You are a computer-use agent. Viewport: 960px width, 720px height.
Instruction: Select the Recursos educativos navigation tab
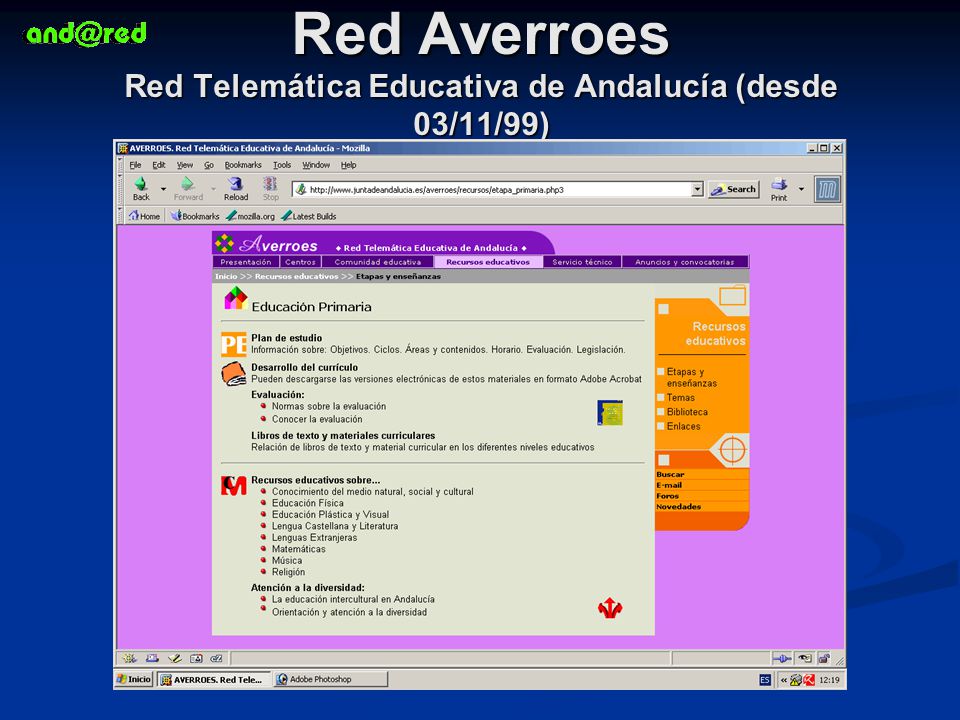point(488,262)
